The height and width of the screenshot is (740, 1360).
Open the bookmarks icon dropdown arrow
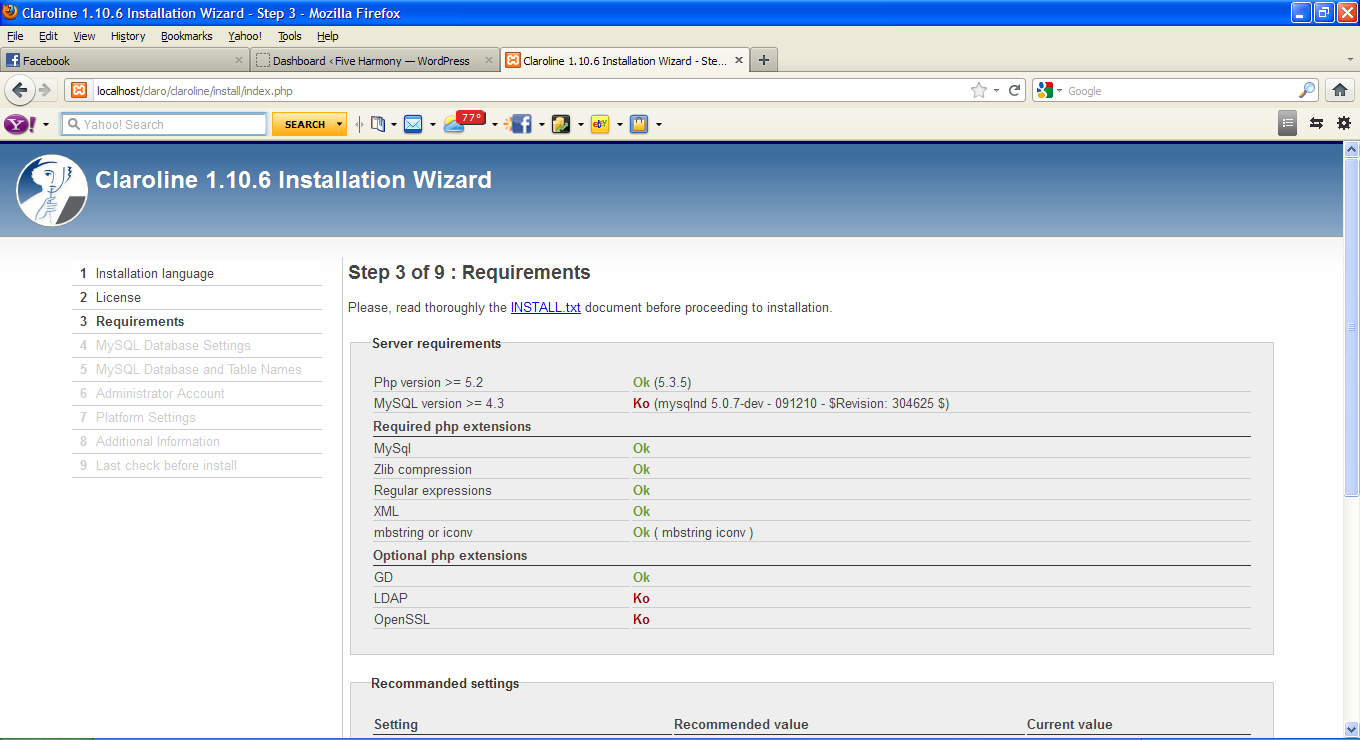tap(394, 125)
